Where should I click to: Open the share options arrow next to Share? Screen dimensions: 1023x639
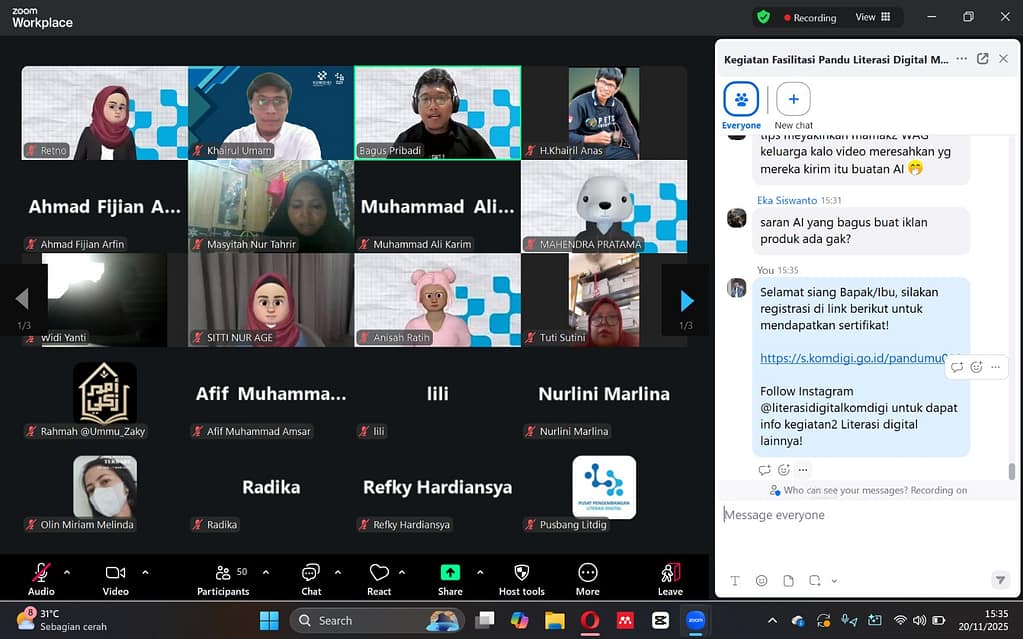tap(480, 573)
